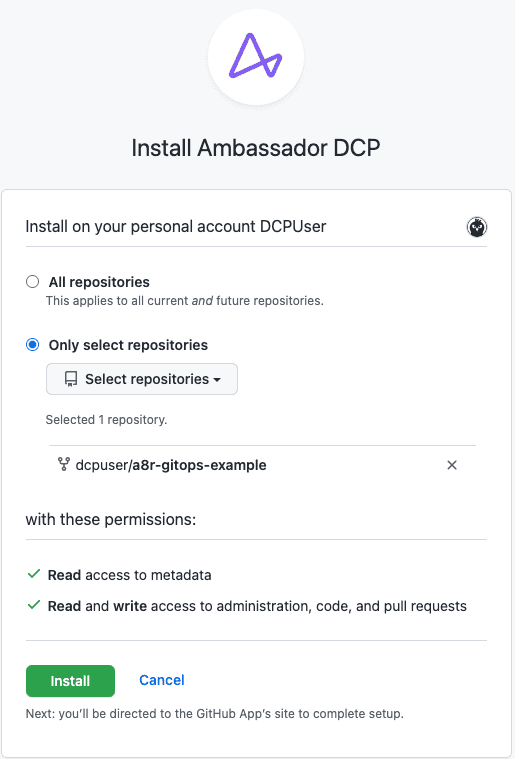Select the All repositories radio button

coord(32,282)
